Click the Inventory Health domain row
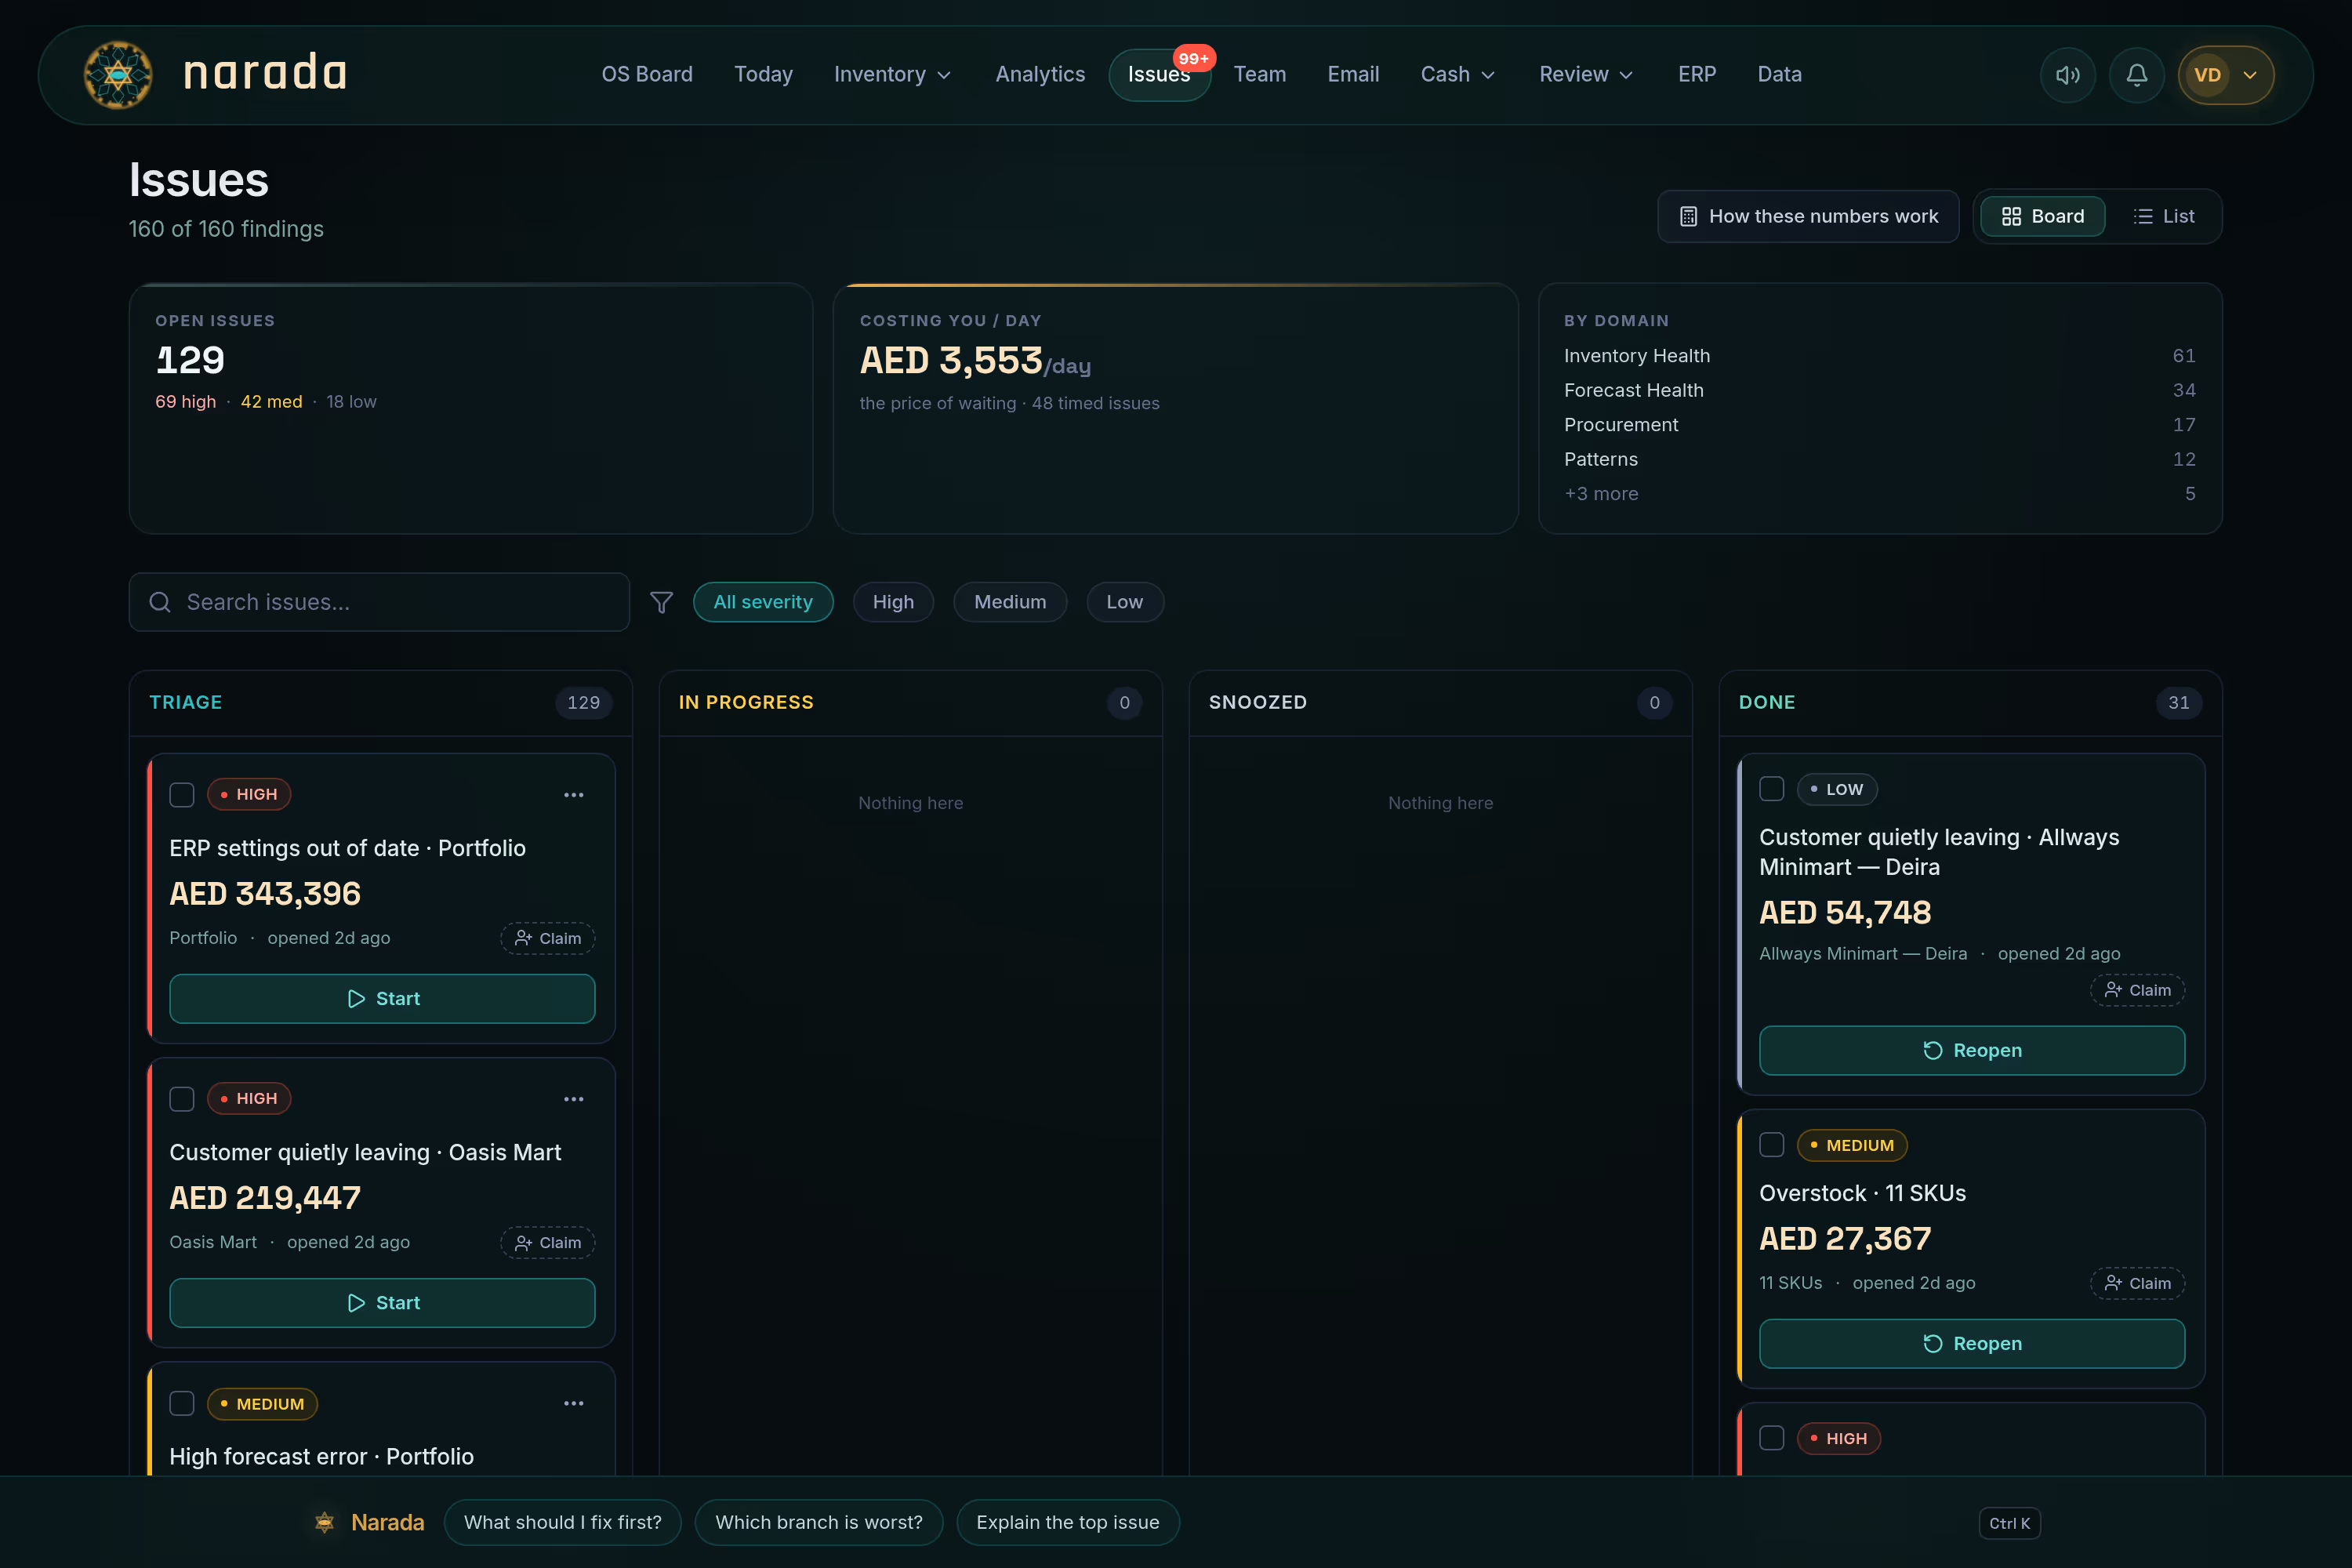Screen dimensions: 2352x1568 tap(1879, 356)
